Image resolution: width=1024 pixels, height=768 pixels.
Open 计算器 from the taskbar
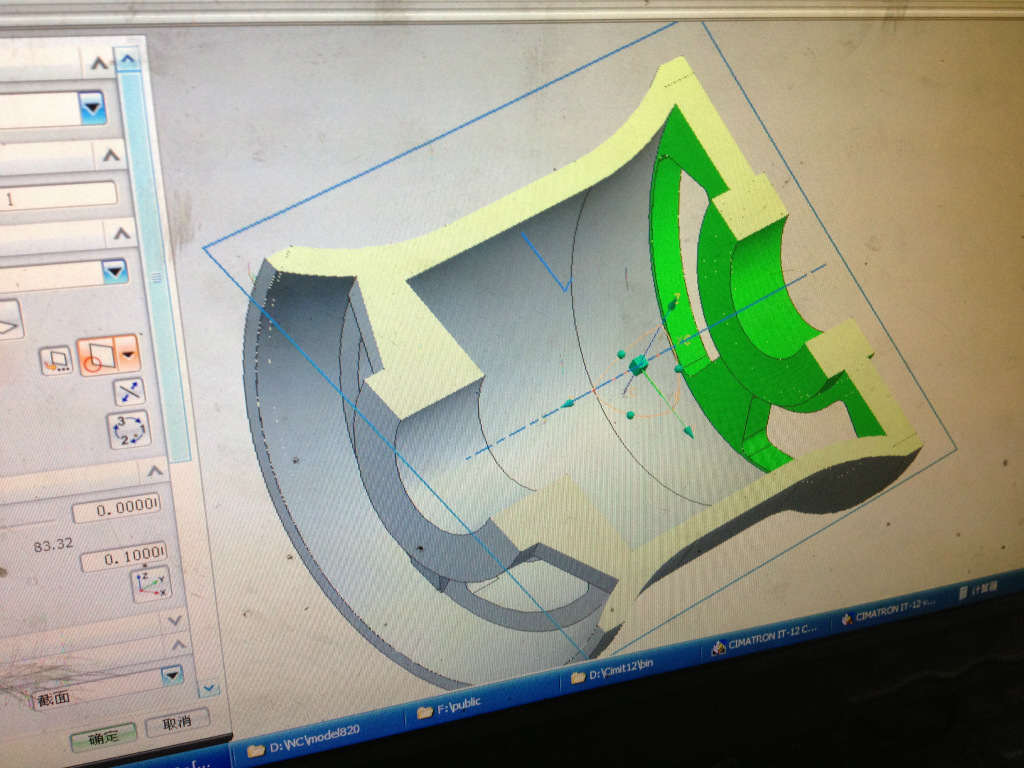tap(978, 589)
